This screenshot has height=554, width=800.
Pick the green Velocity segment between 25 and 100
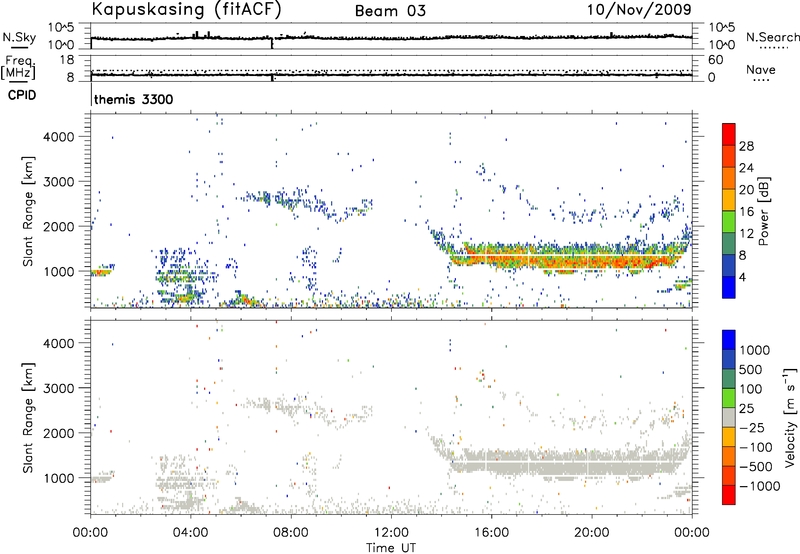pos(729,398)
